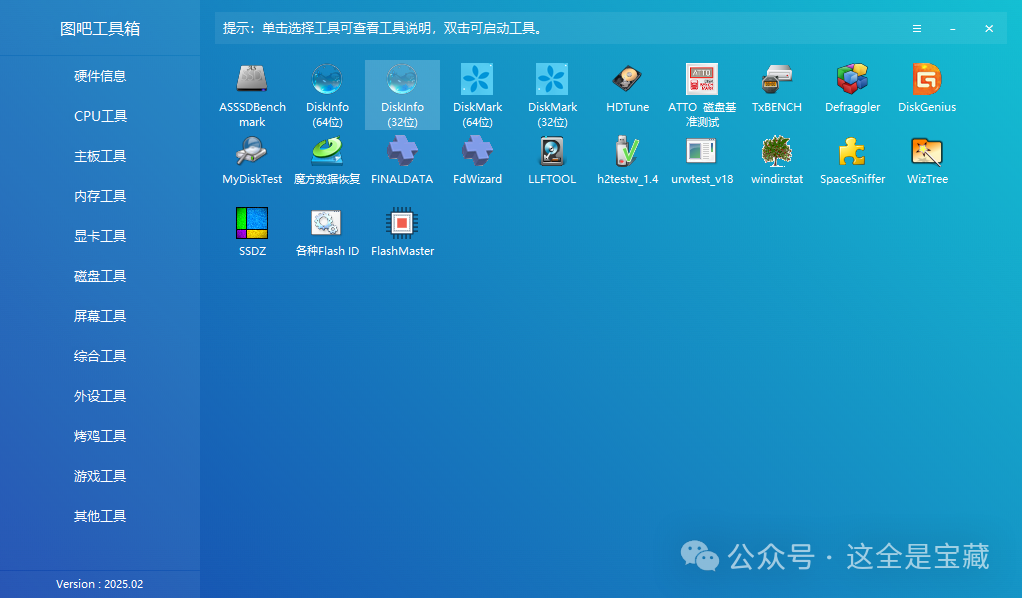
Task: Select the SpaceSniffer puzzle icon
Action: tap(853, 151)
